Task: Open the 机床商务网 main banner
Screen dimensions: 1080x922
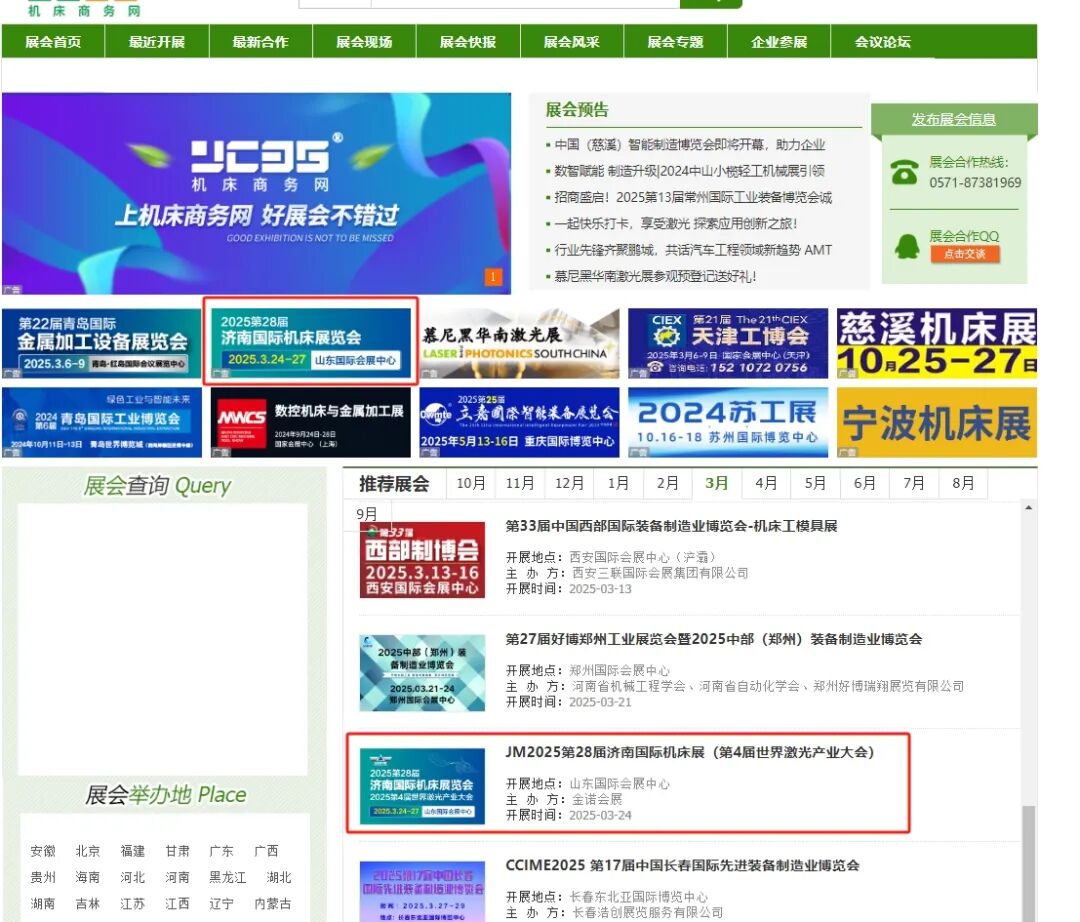Action: tap(256, 193)
